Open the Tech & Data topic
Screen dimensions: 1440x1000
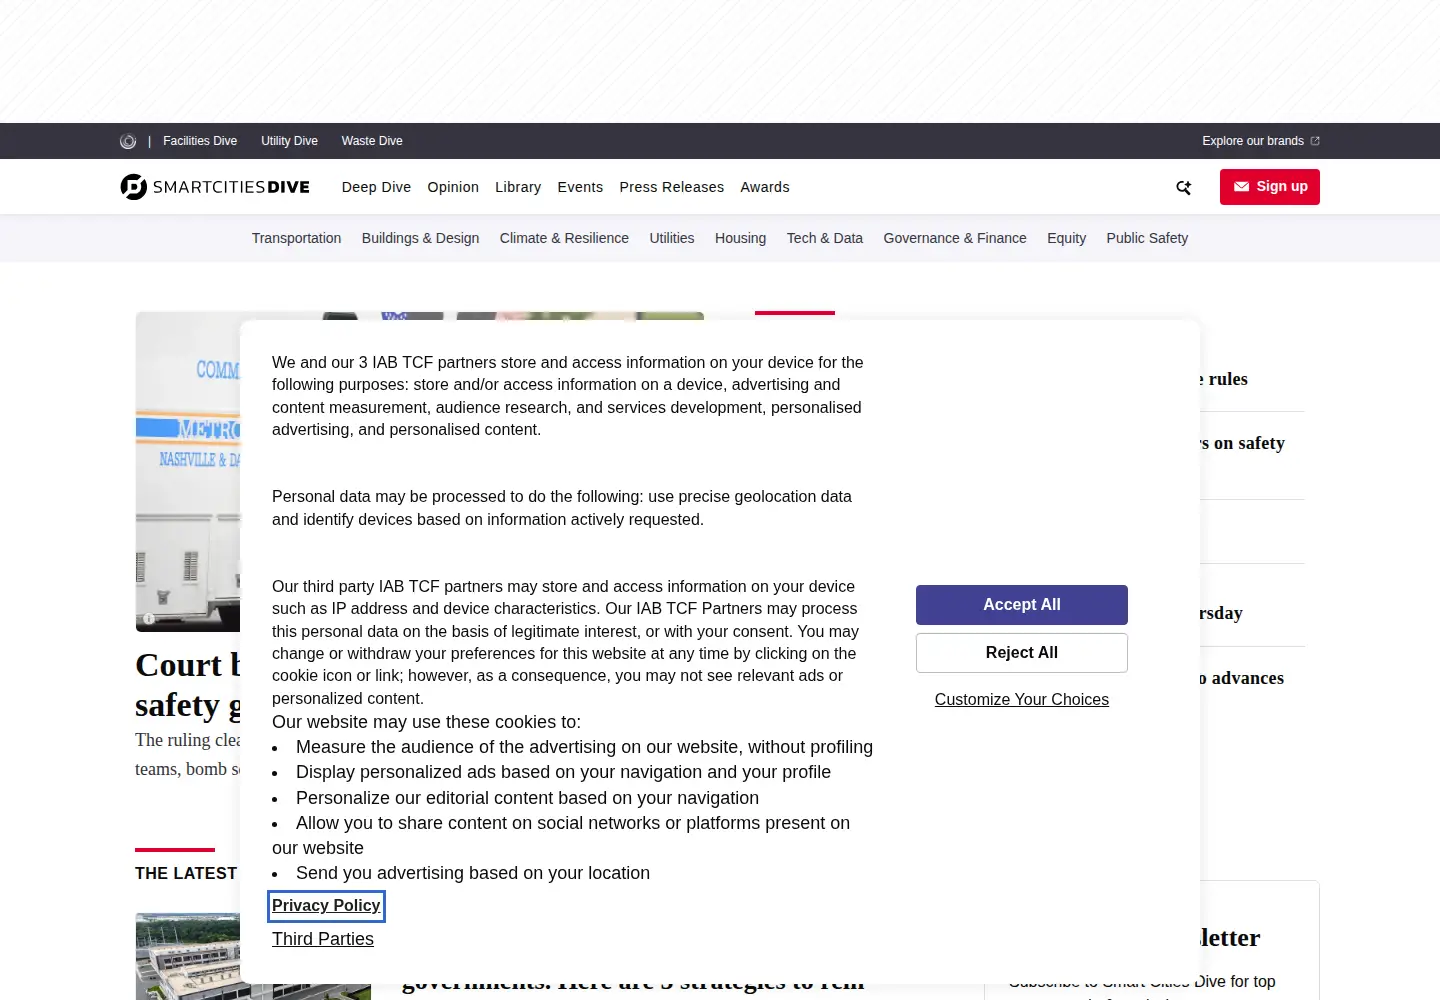click(x=825, y=238)
